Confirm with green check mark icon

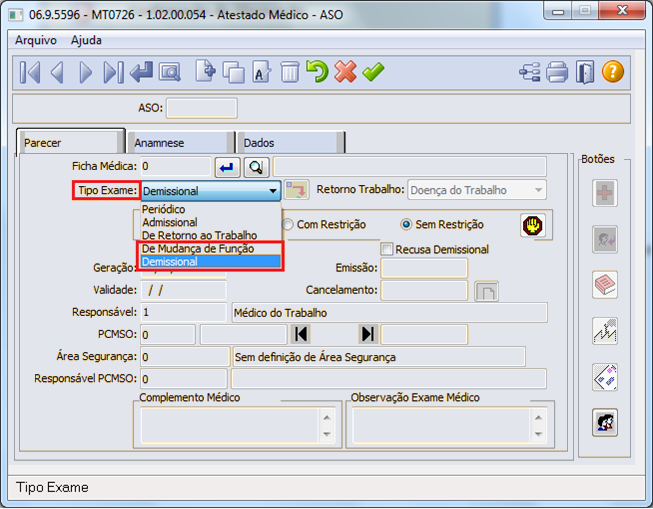coord(373,72)
